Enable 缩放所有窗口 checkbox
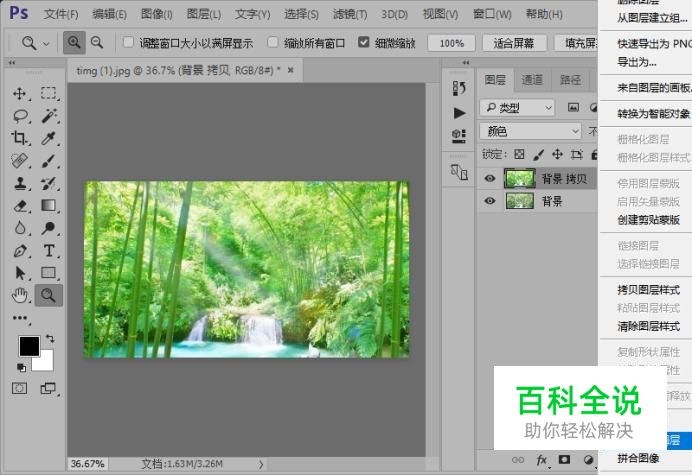The image size is (692, 475). click(273, 42)
